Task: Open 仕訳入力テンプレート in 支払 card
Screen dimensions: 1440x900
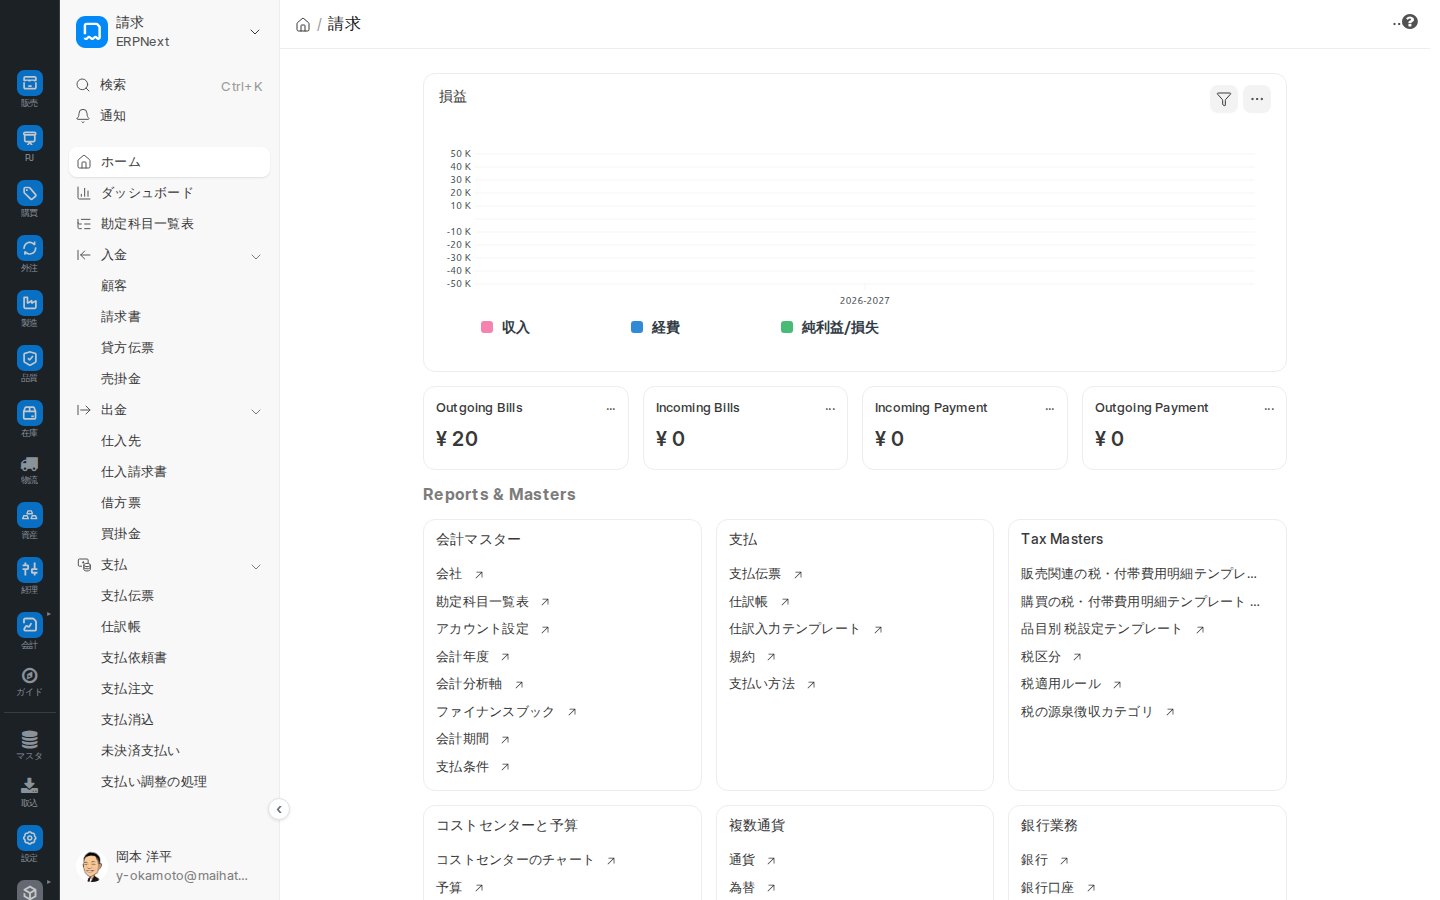Action: tap(794, 629)
